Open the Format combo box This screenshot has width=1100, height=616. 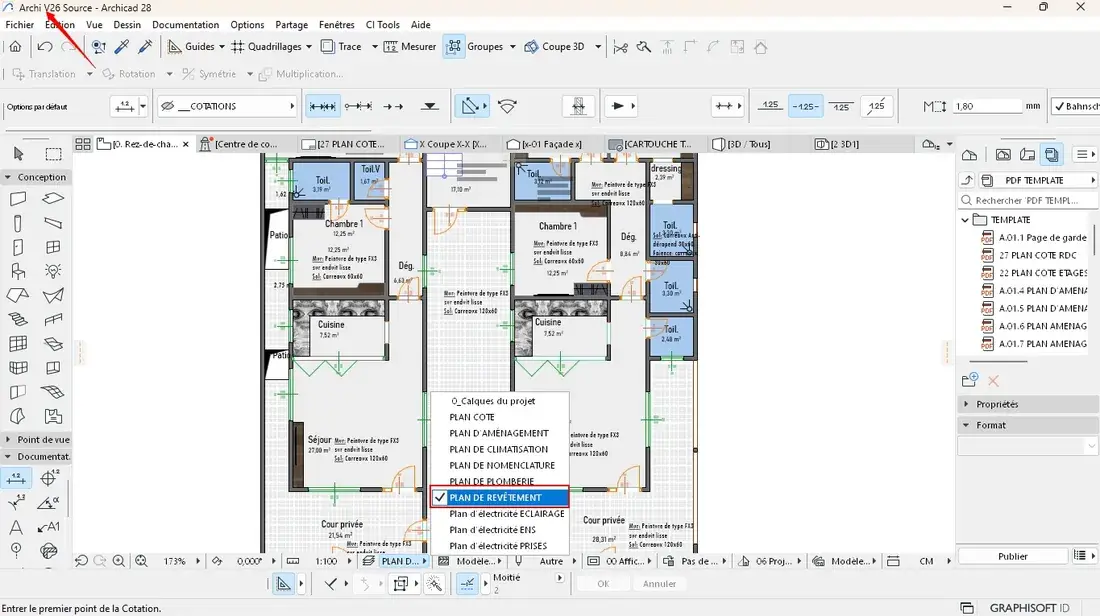pyautogui.click(x=1027, y=446)
